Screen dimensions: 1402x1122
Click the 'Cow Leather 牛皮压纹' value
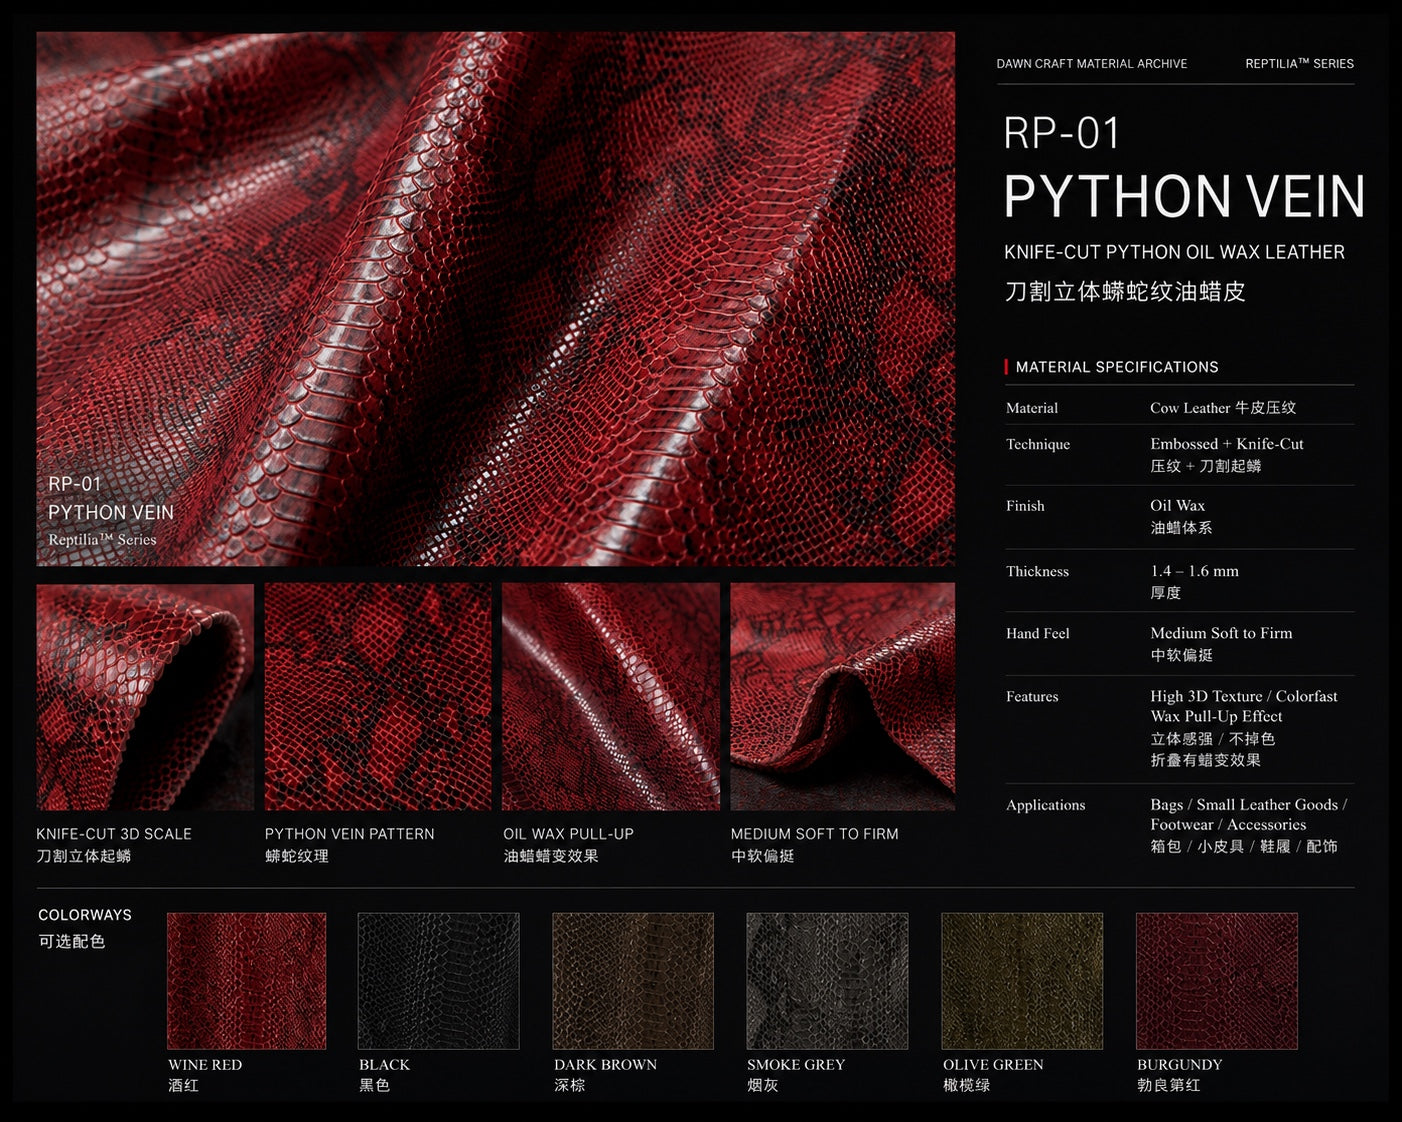(x=1223, y=408)
